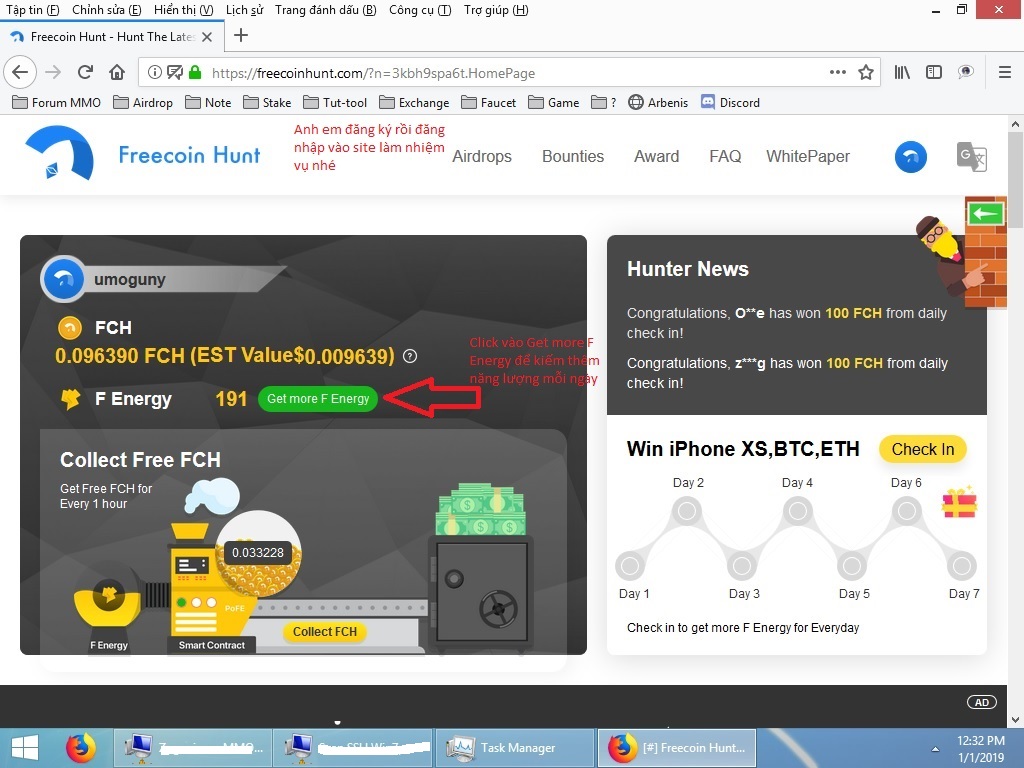Open the FAQ page link
Image resolution: width=1024 pixels, height=768 pixels.
tap(725, 157)
